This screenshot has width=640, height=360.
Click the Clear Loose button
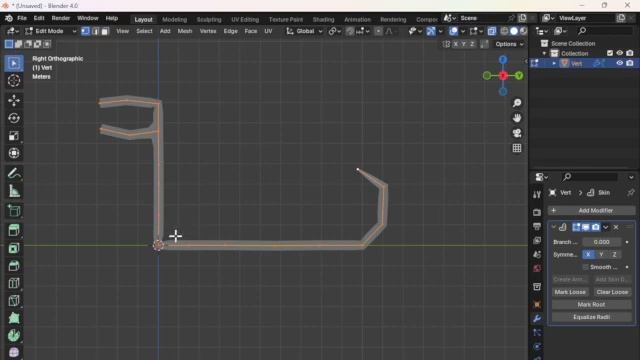click(612, 292)
